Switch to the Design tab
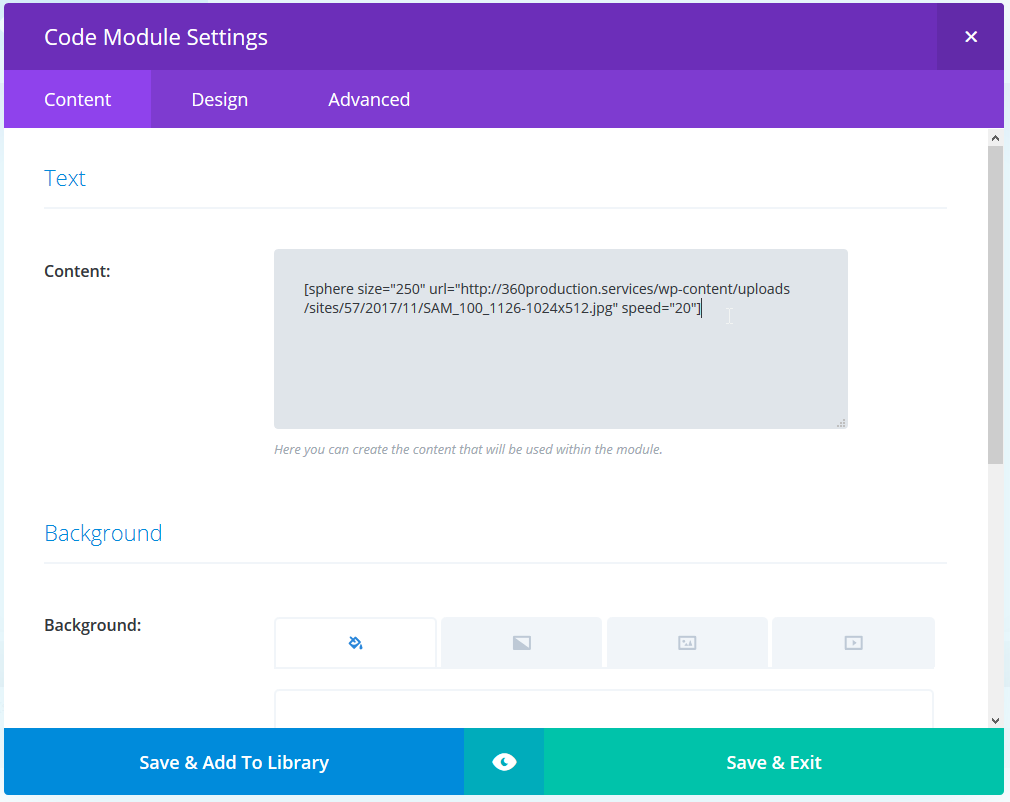Image resolution: width=1010 pixels, height=802 pixels. [x=220, y=99]
